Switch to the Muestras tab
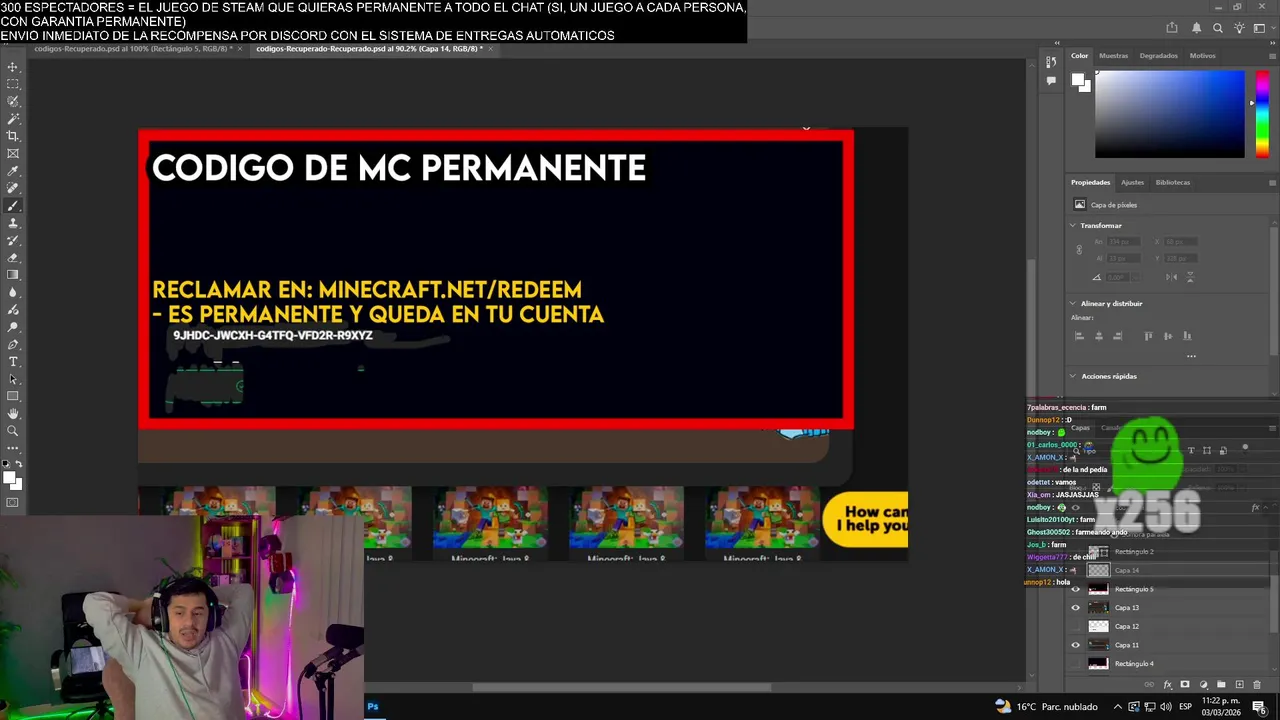Screen dimensions: 1280x720 1113,56
